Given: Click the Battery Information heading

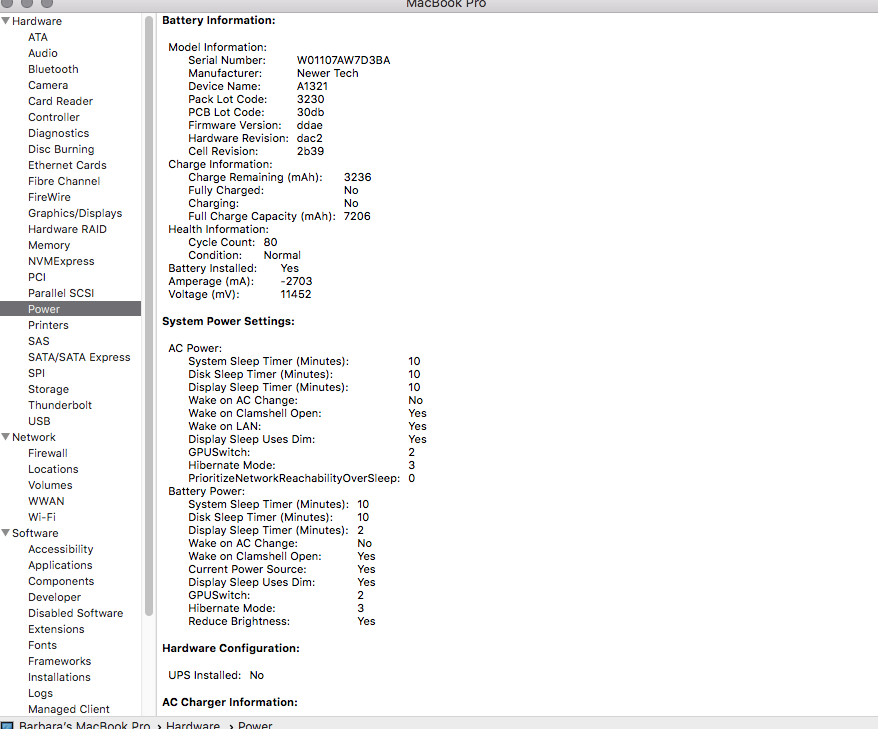Looking at the screenshot, I should point(219,20).
